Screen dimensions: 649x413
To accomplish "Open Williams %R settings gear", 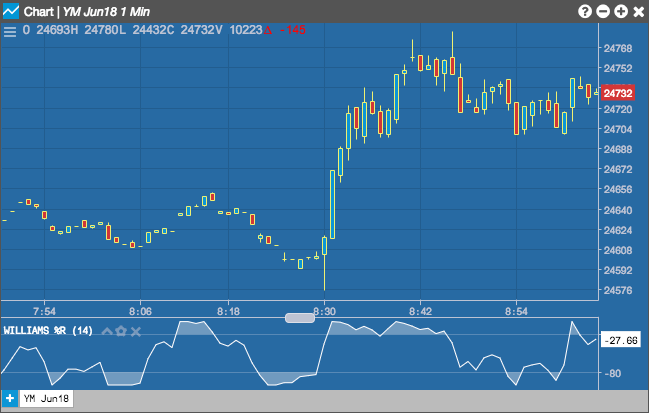I will (121, 331).
